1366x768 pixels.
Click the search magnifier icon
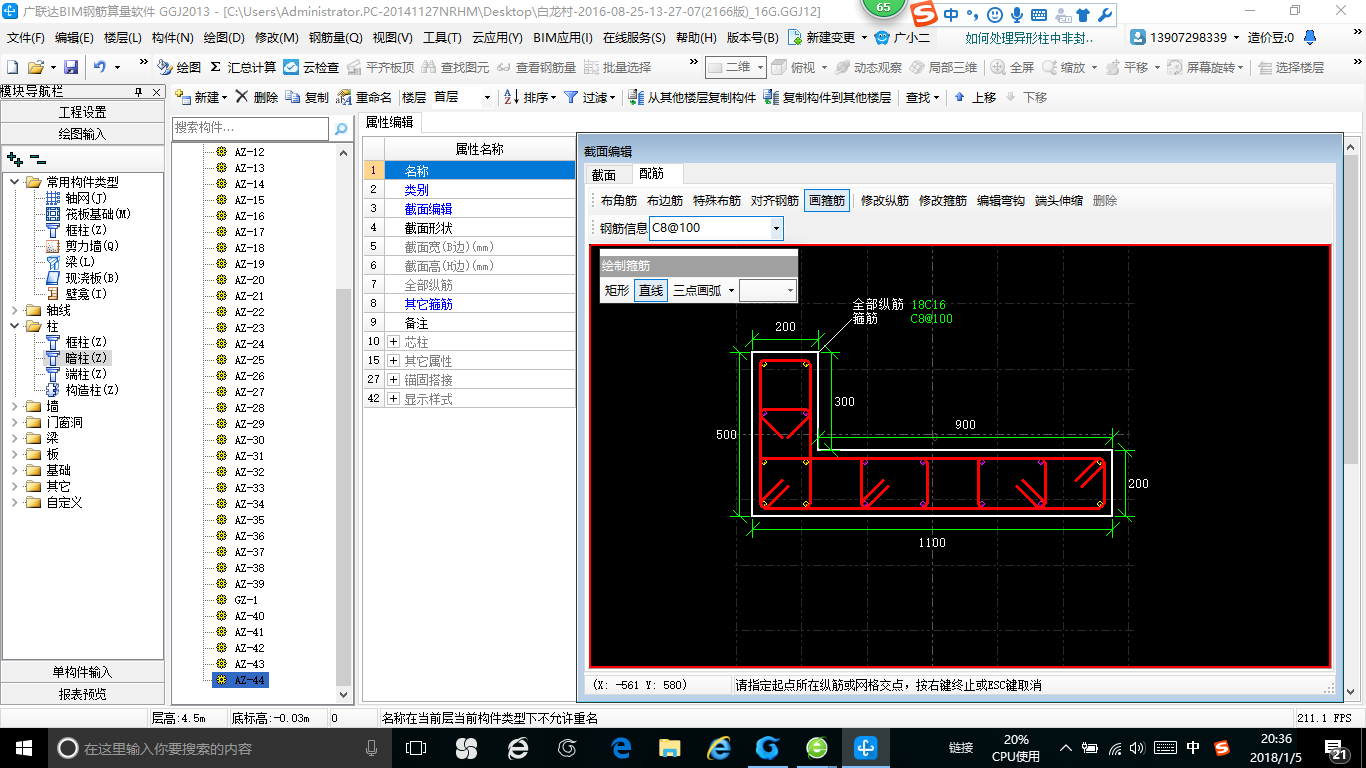(x=341, y=129)
